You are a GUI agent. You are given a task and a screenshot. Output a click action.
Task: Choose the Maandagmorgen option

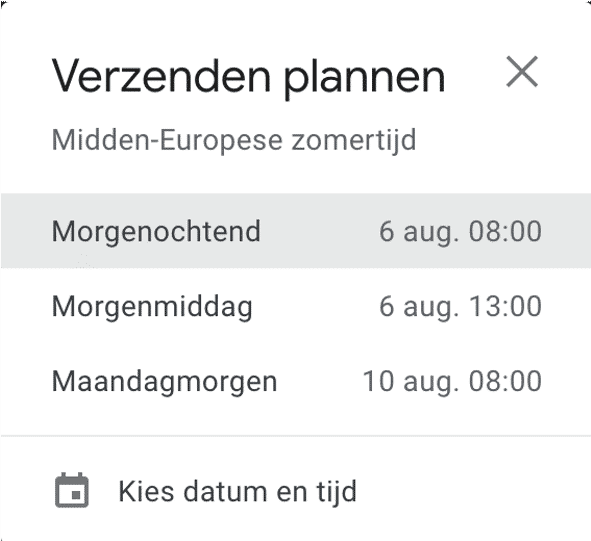[x=296, y=381]
